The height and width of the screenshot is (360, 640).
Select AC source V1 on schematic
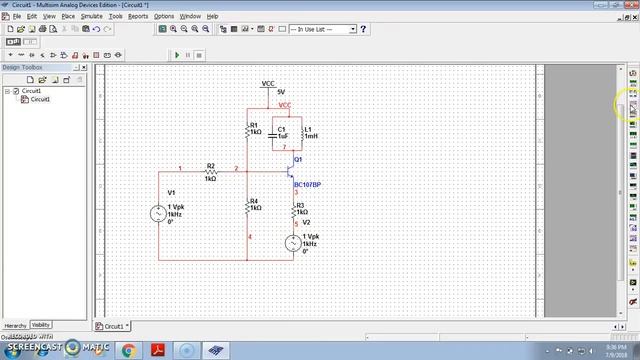click(x=158, y=214)
